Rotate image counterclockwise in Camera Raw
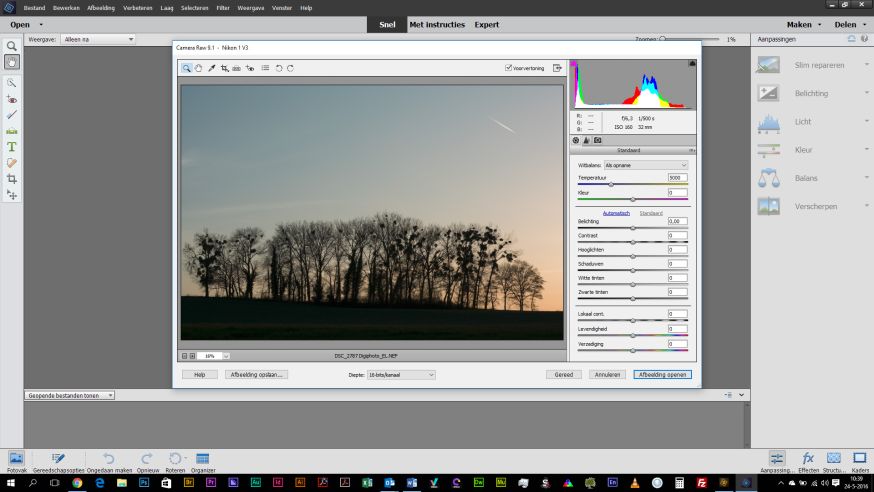Screen dimensions: 874x492 pos(279,68)
